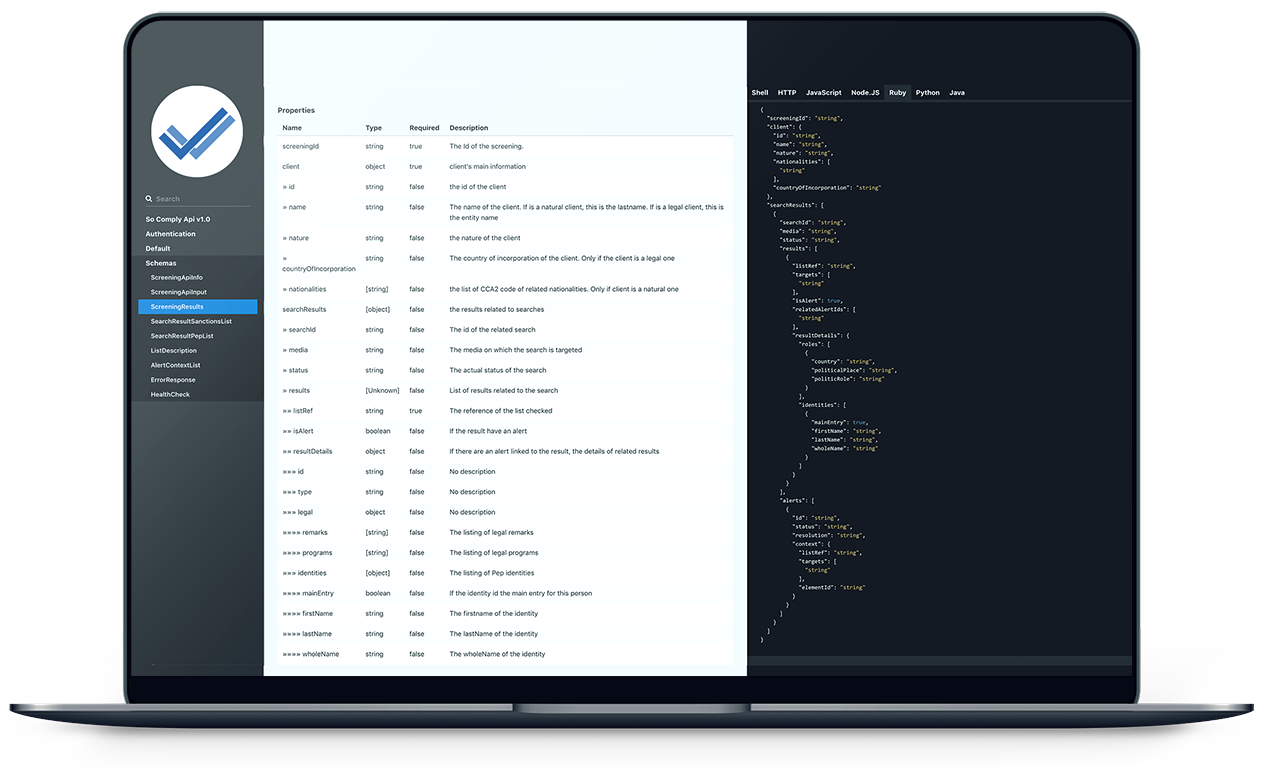Switch code samples to the Node.JS tab

865,92
